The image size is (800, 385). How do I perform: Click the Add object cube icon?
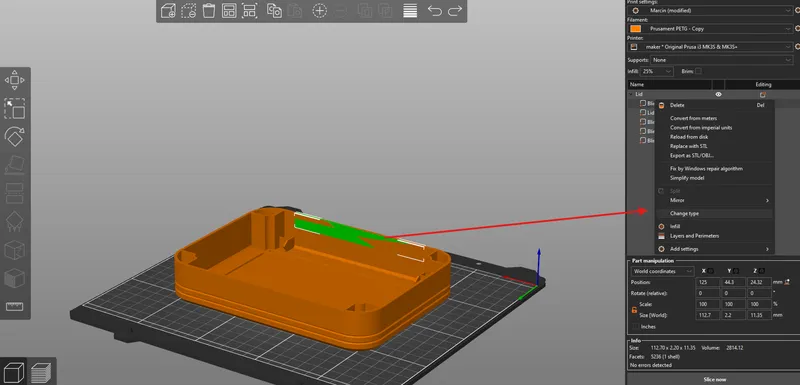(168, 11)
